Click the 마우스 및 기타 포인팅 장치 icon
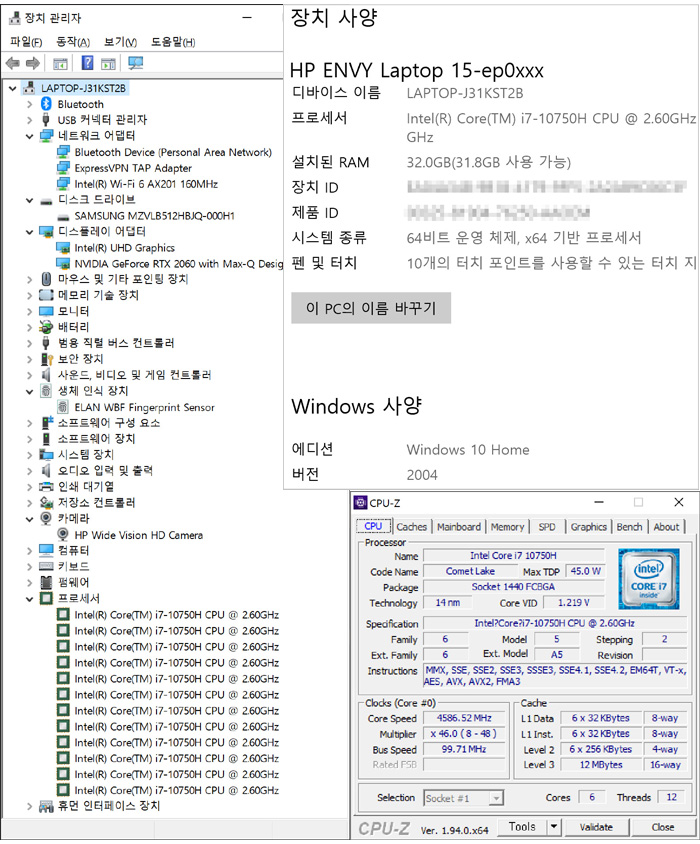Screen dimensions: 700x844 [46, 279]
